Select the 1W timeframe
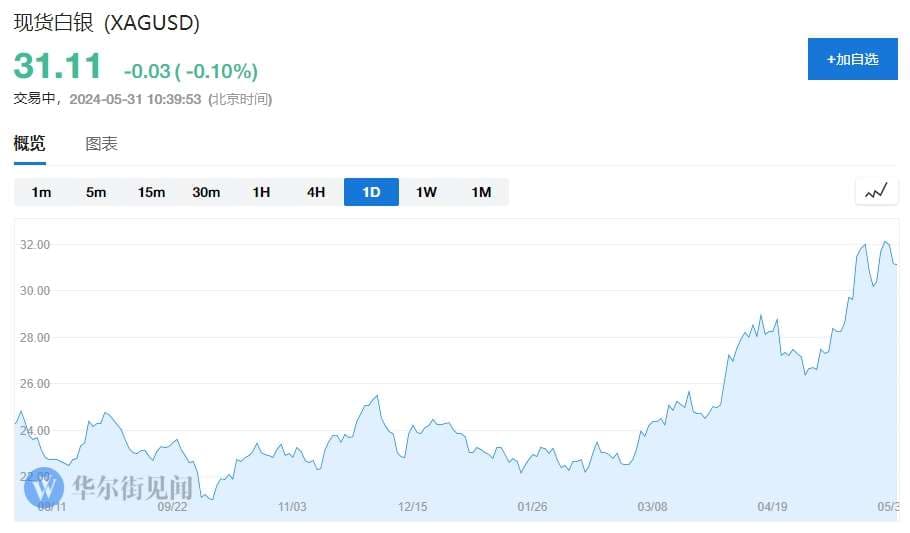 click(426, 192)
